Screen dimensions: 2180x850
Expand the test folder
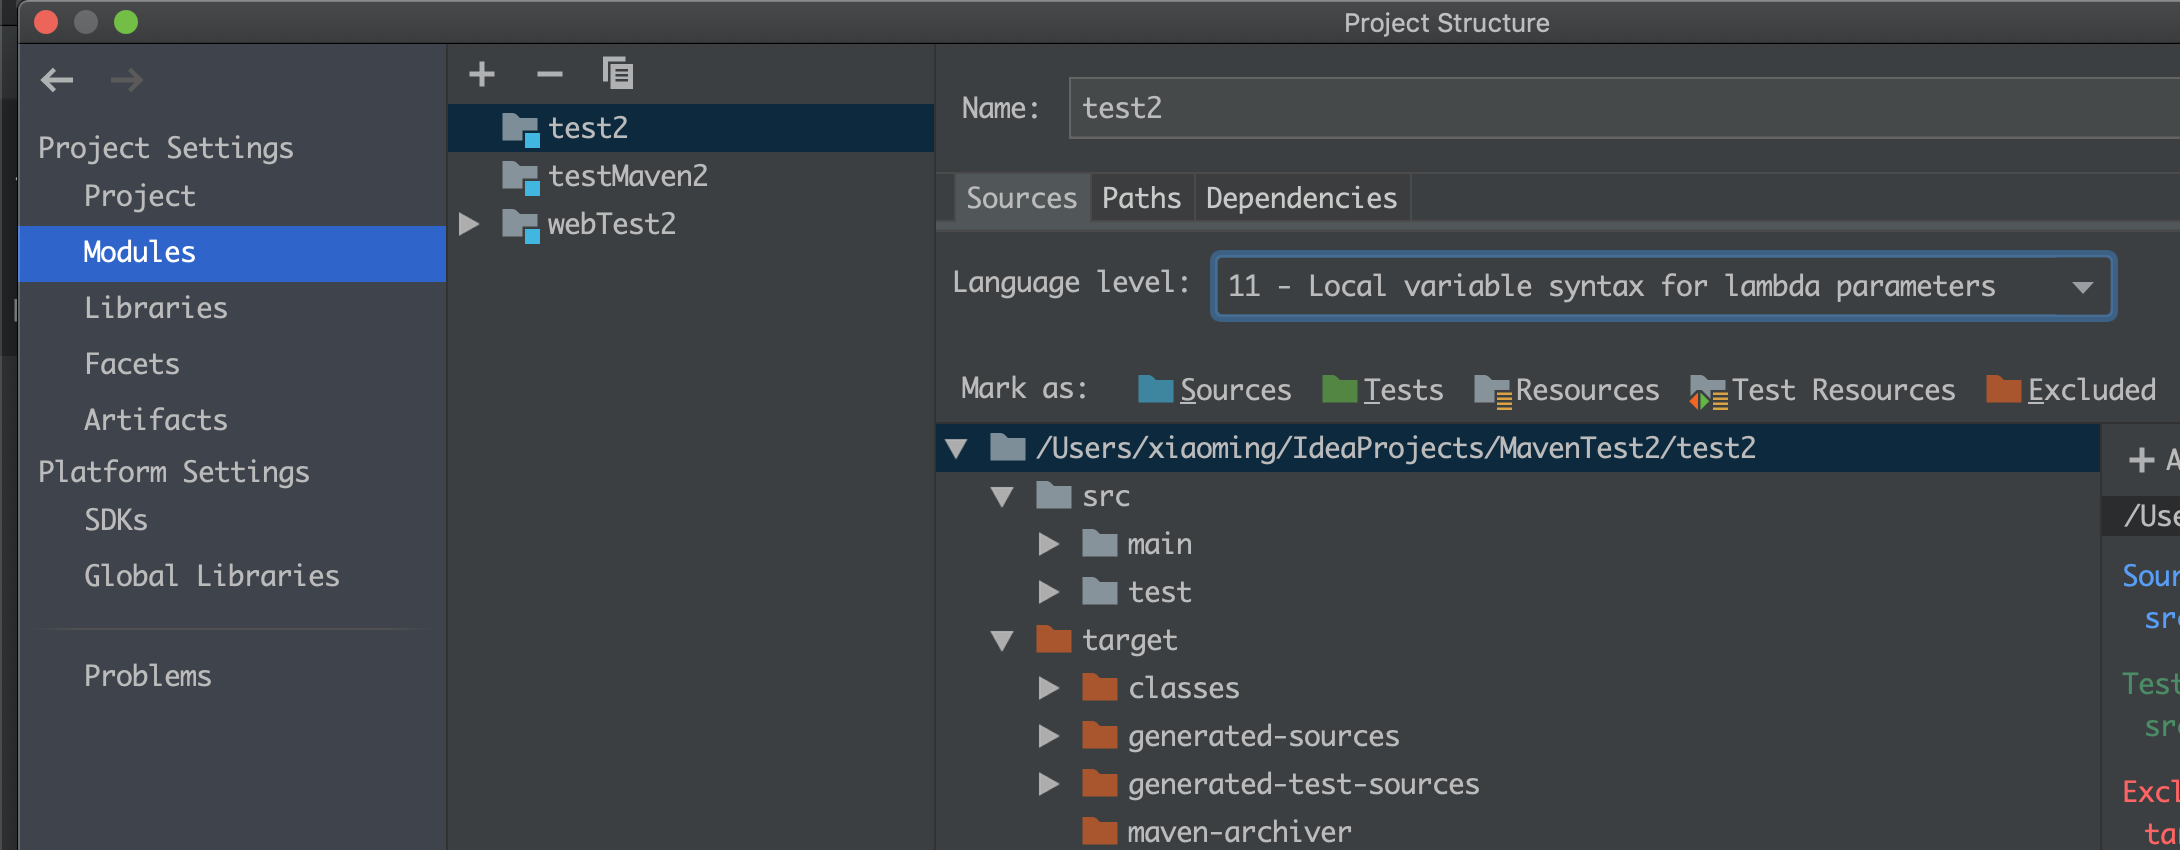click(1048, 592)
